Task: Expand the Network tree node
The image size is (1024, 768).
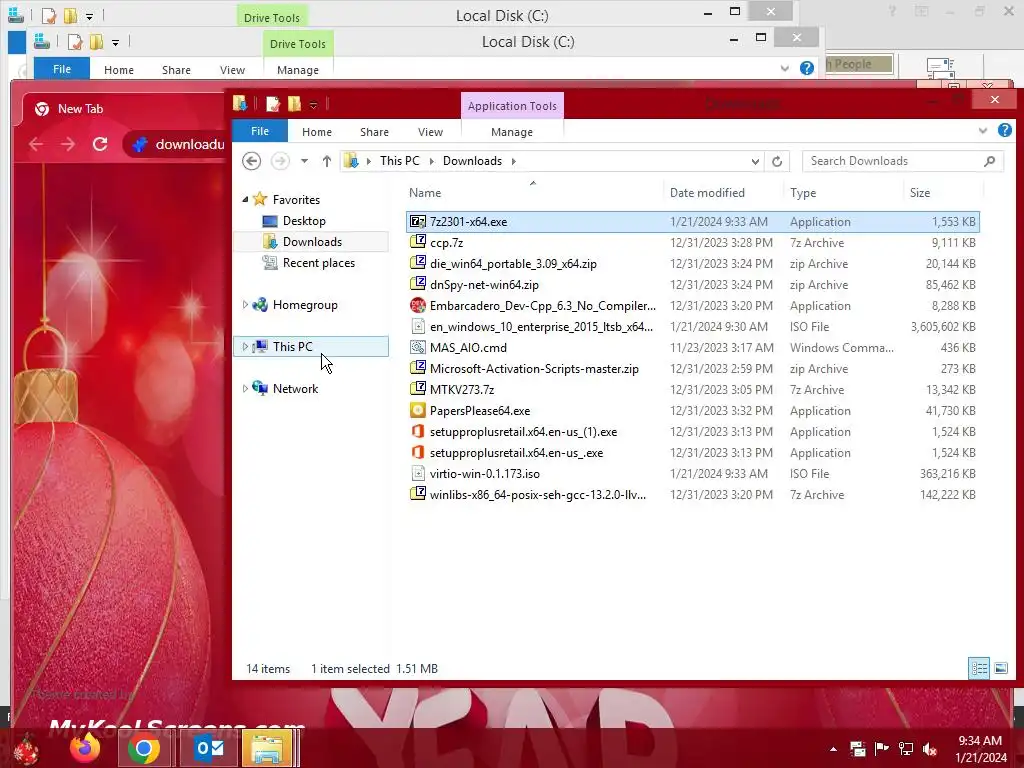Action: click(x=246, y=389)
